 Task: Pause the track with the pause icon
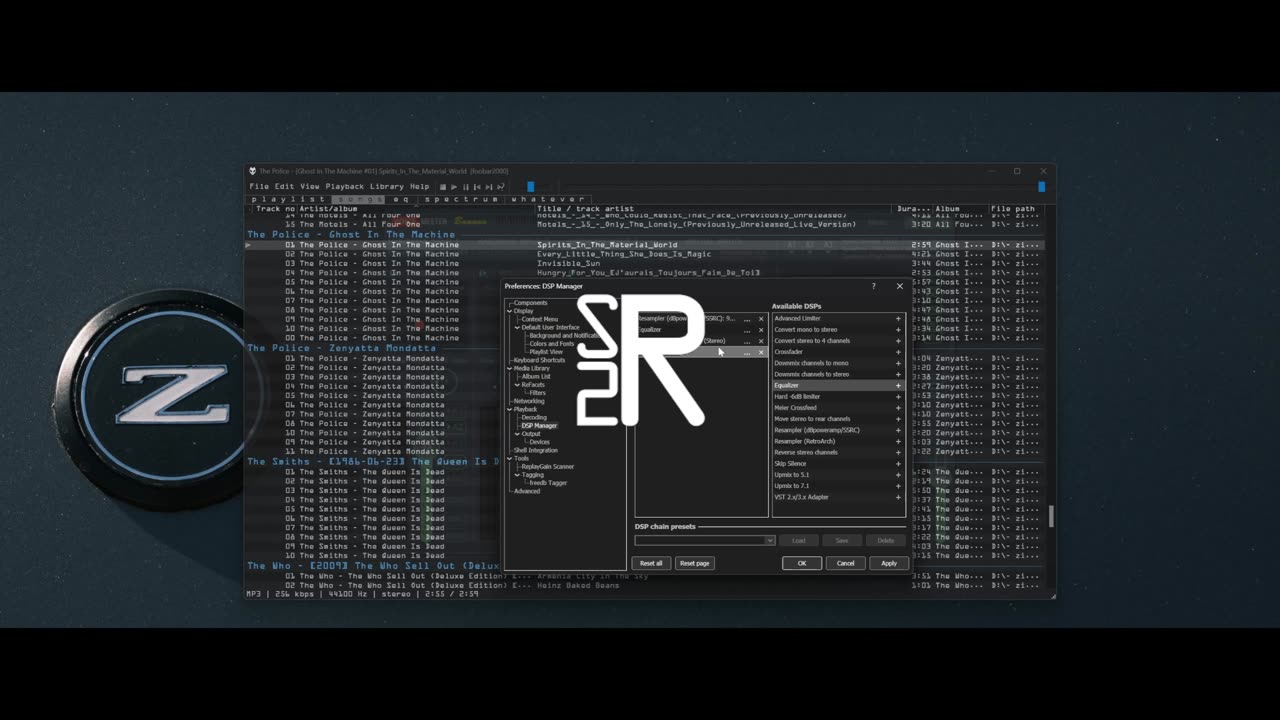coord(465,187)
